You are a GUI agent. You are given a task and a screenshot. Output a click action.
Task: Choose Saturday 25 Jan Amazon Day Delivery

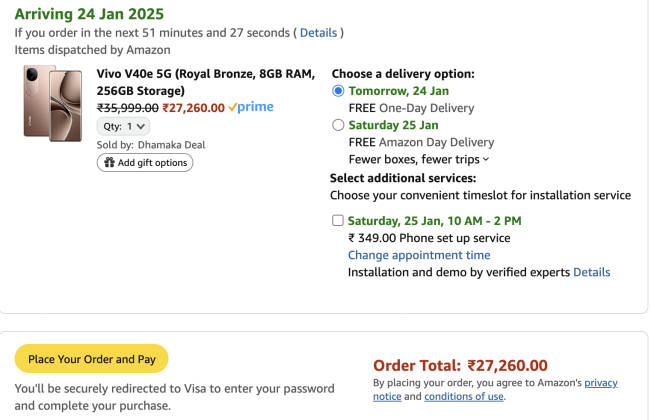(x=338, y=125)
